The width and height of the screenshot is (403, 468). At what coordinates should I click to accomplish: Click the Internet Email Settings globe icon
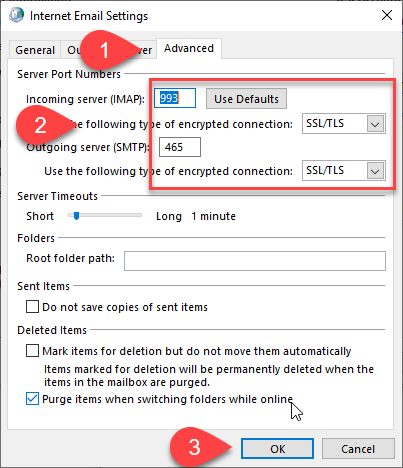click(x=16, y=15)
